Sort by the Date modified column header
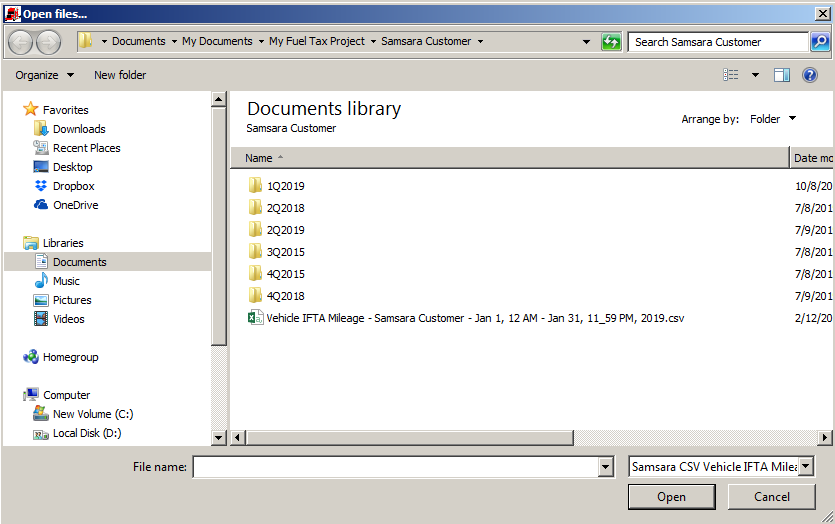835x524 pixels. pos(812,158)
